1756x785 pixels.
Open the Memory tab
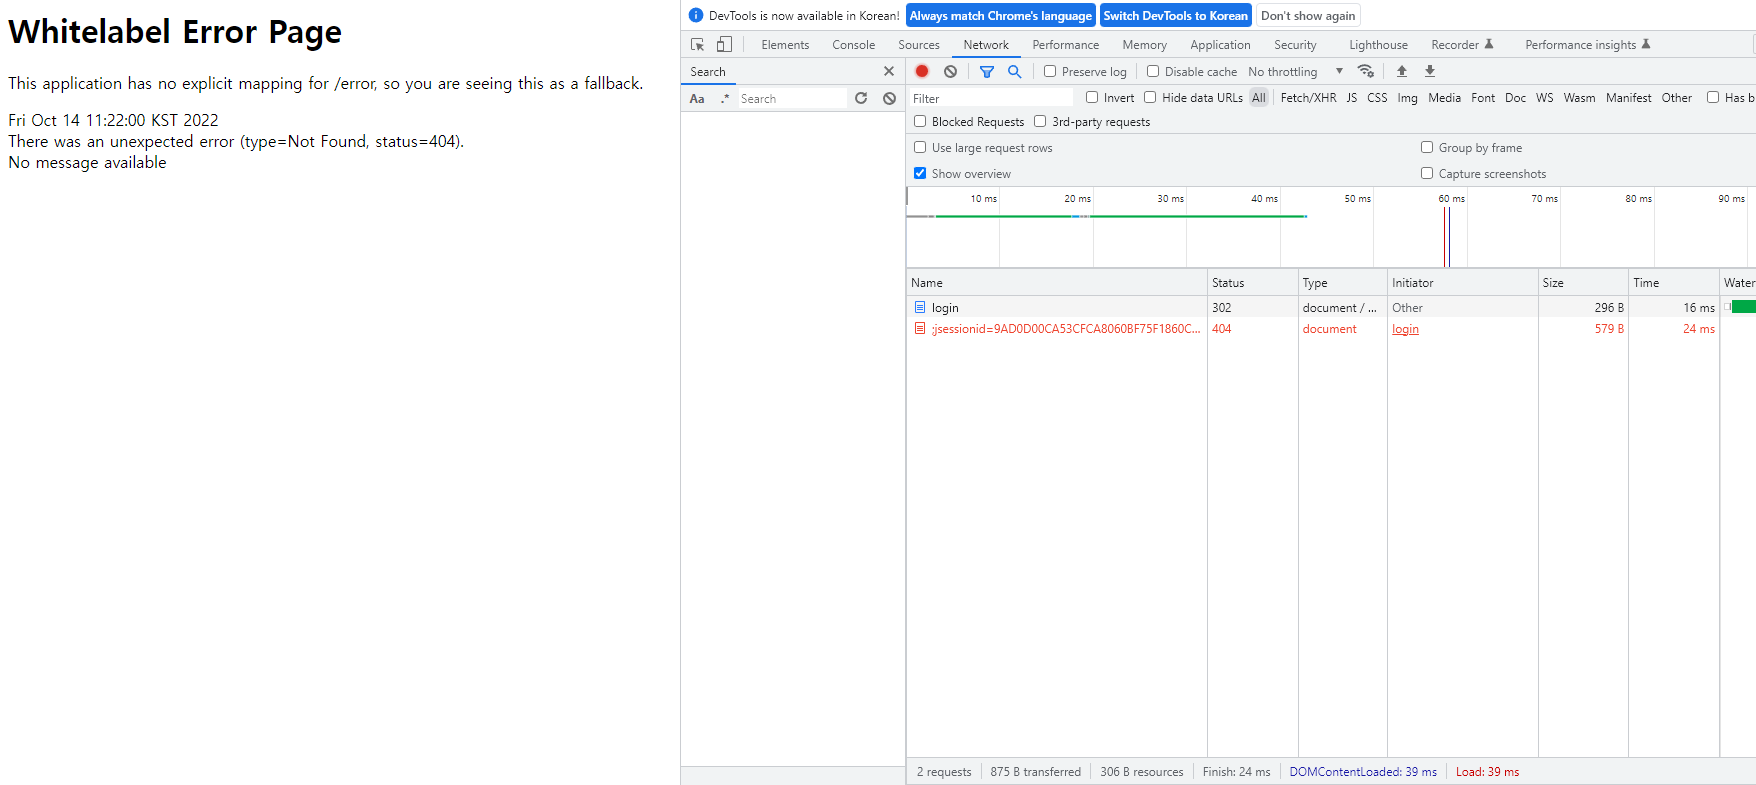[x=1144, y=45]
